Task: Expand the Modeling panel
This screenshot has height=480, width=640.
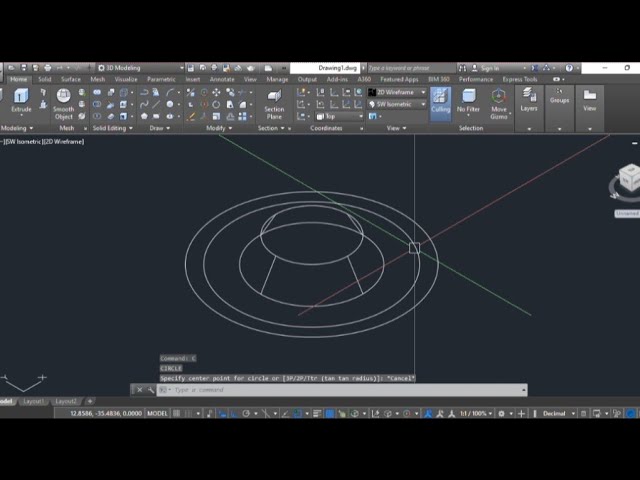Action: (x=16, y=128)
